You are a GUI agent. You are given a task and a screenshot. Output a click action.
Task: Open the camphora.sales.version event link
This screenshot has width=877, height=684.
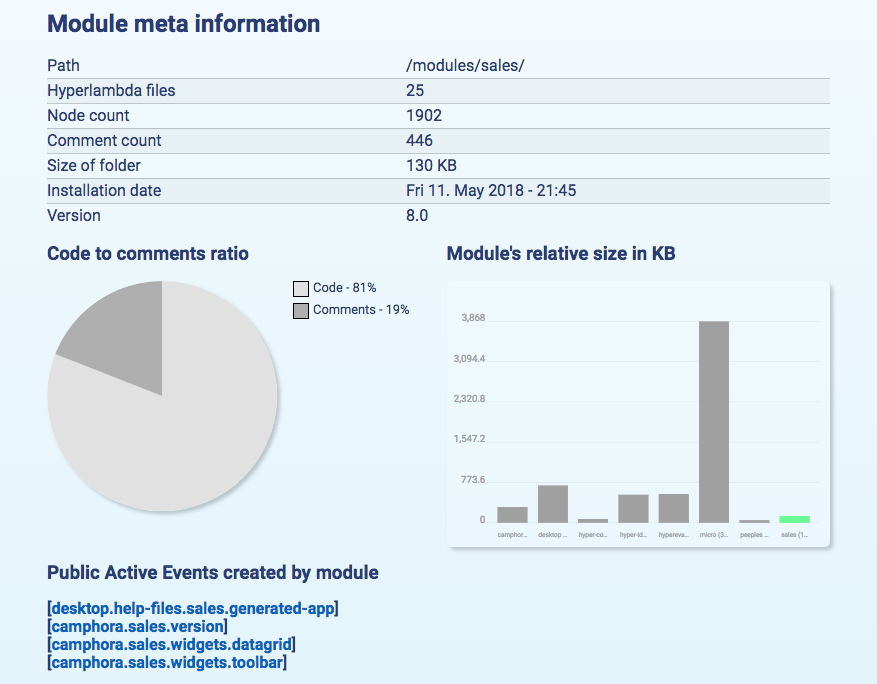[x=137, y=626]
